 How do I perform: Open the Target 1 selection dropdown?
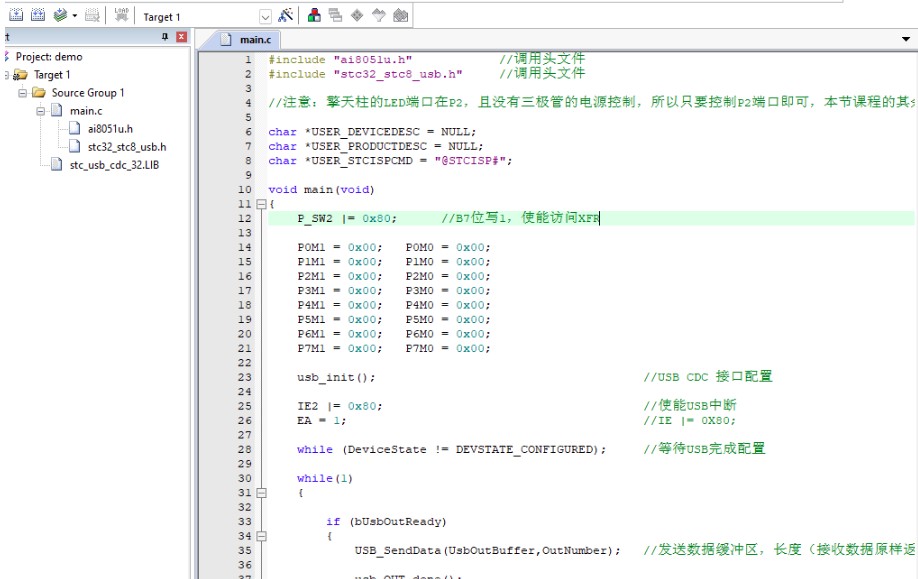click(x=265, y=17)
